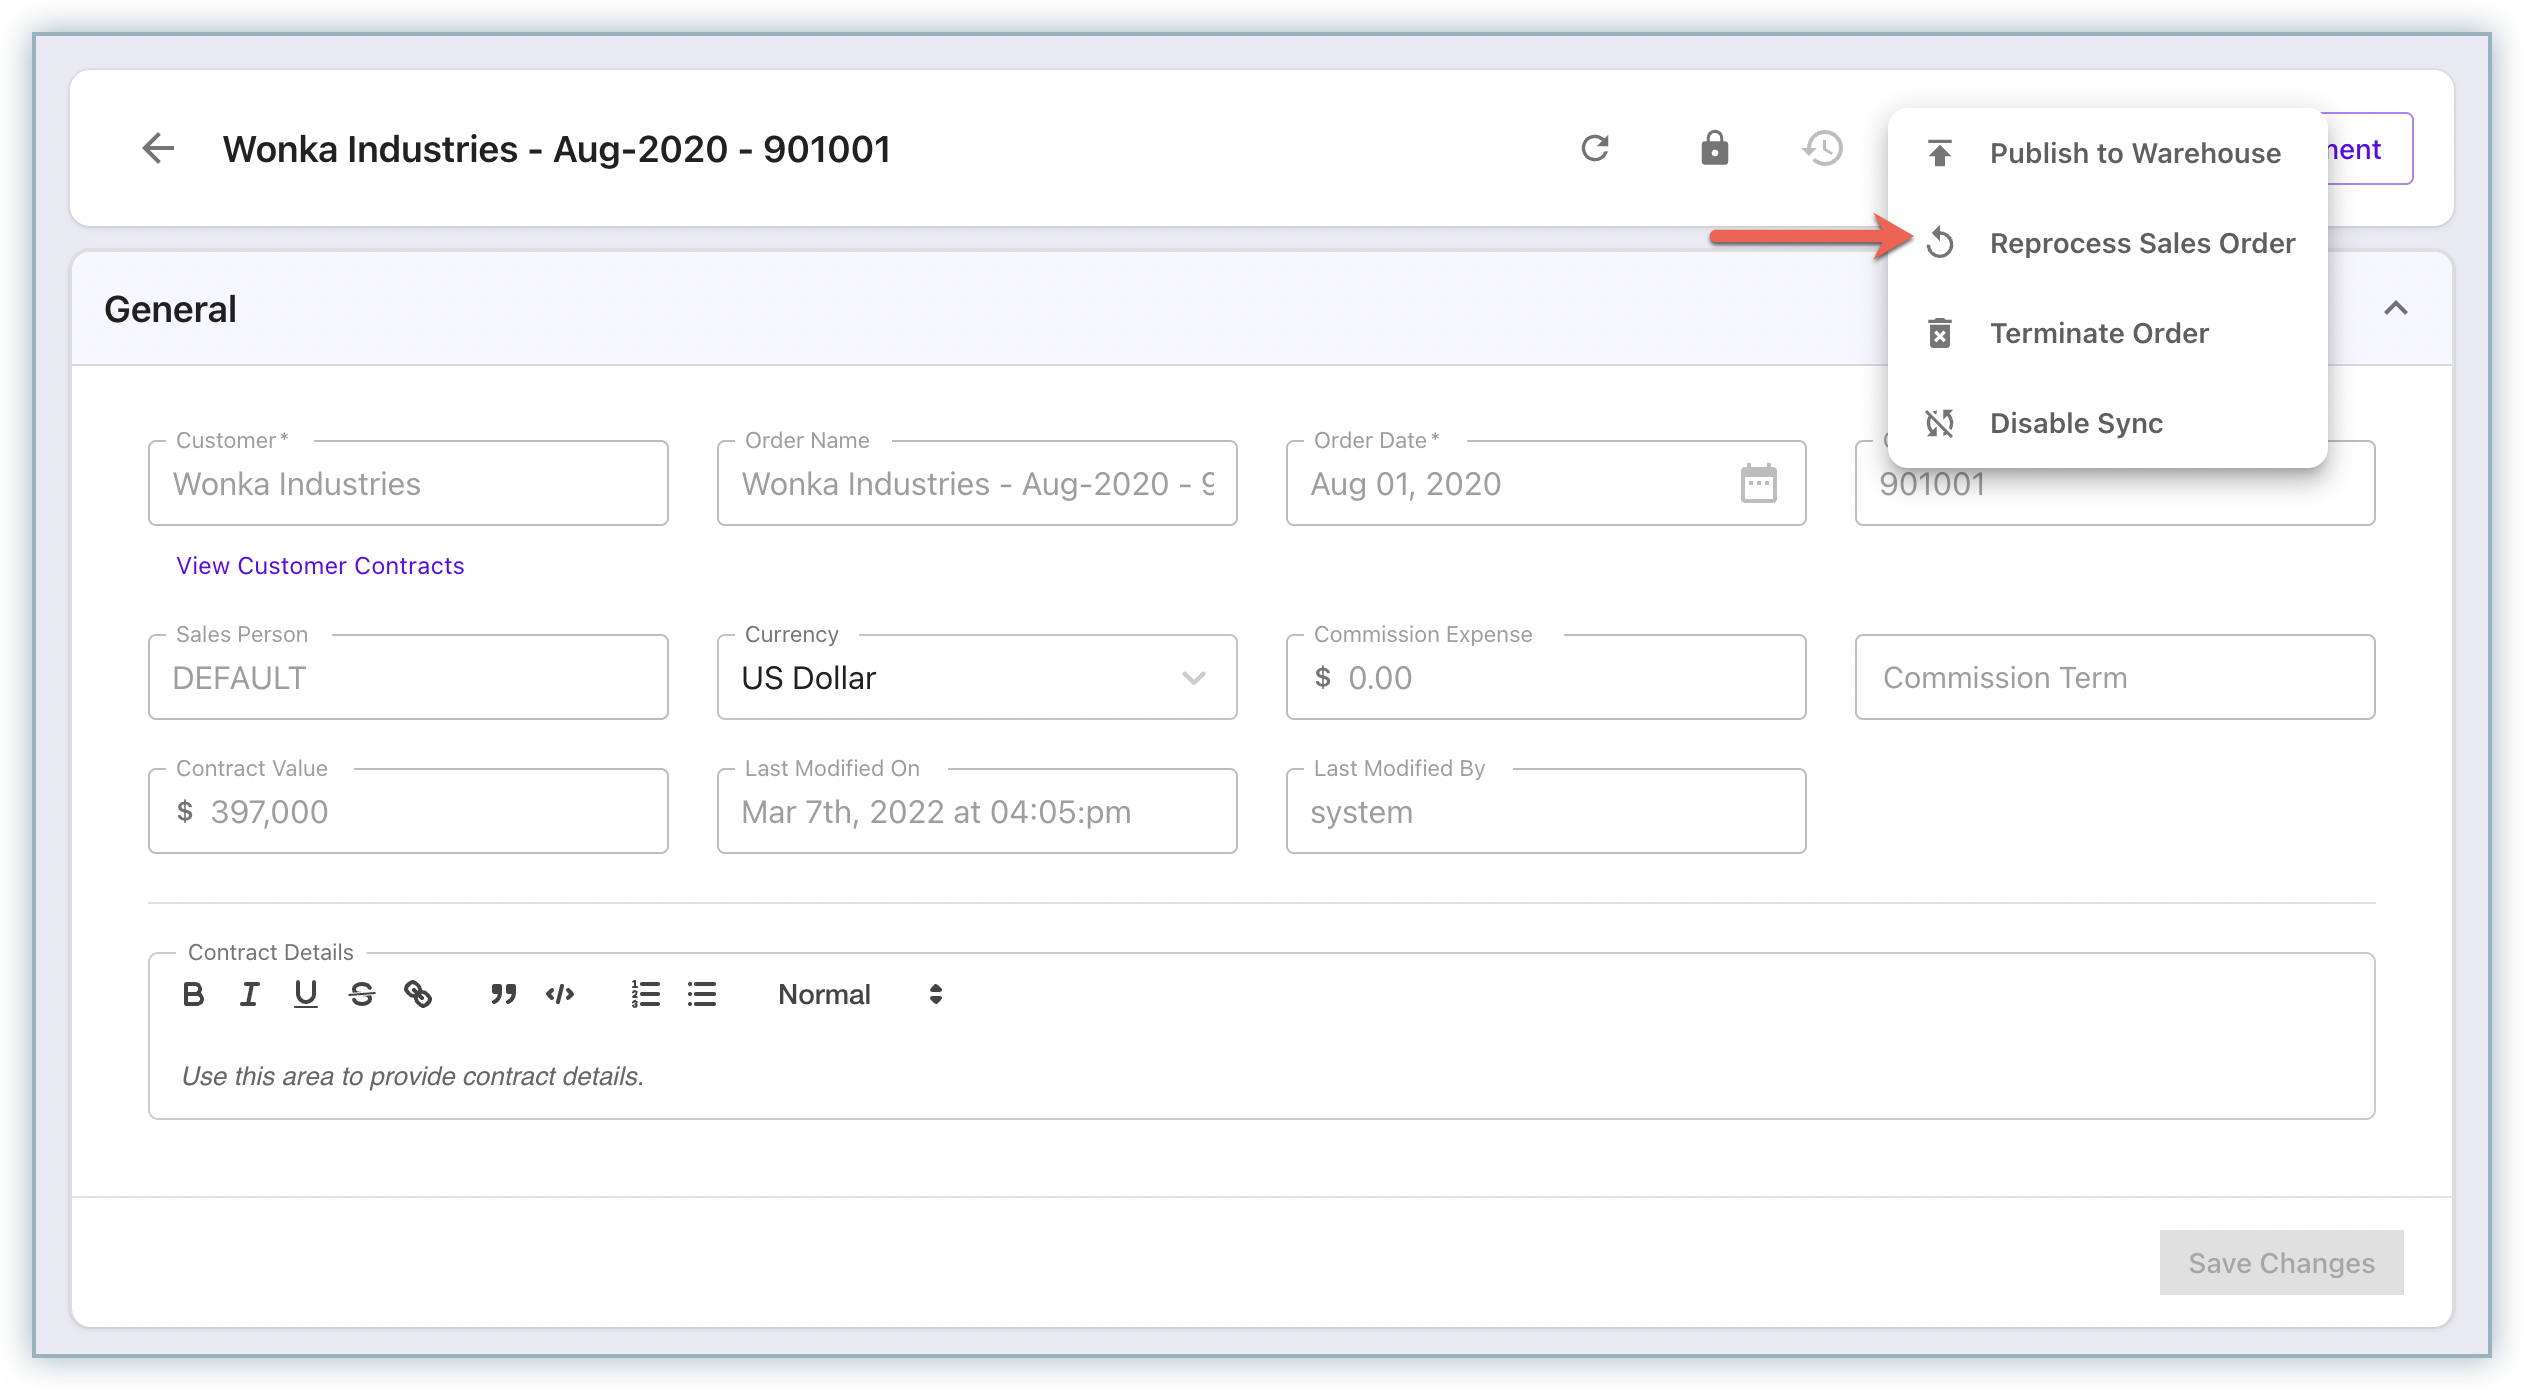Click the Order Name field
This screenshot has width=2524, height=1390.
pos(977,483)
